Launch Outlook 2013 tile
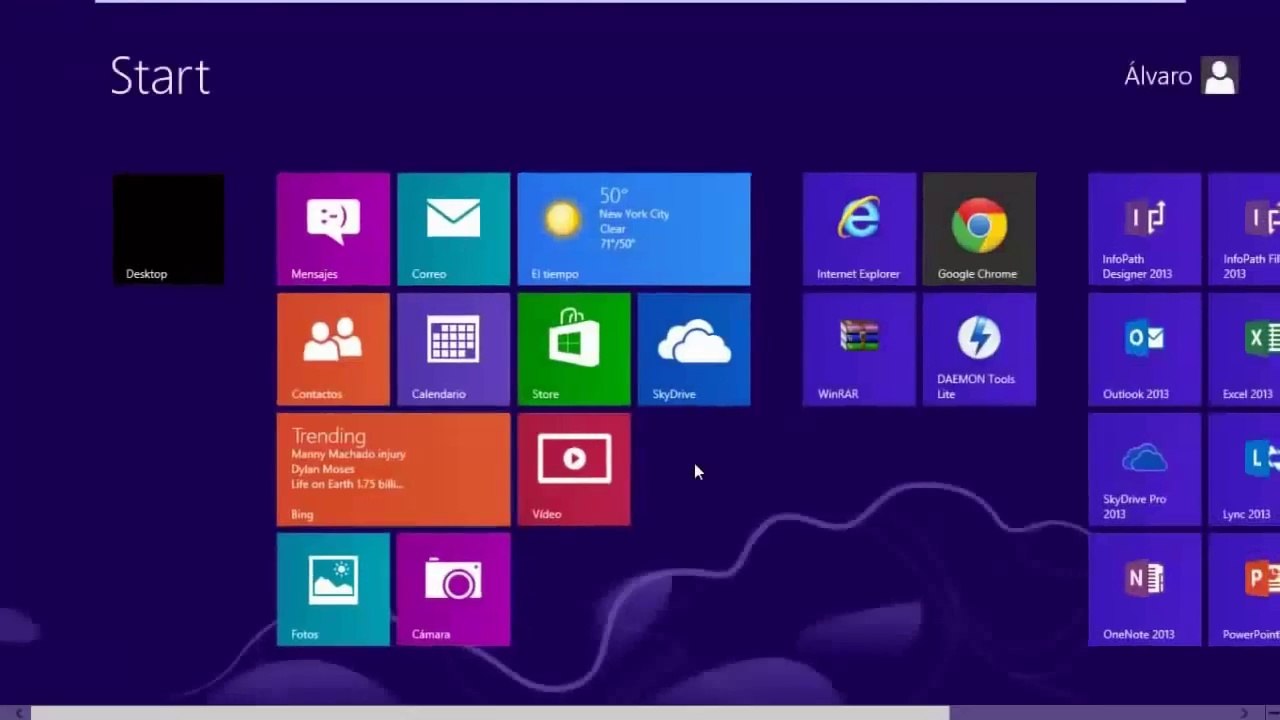The width and height of the screenshot is (1280, 720). point(1144,349)
